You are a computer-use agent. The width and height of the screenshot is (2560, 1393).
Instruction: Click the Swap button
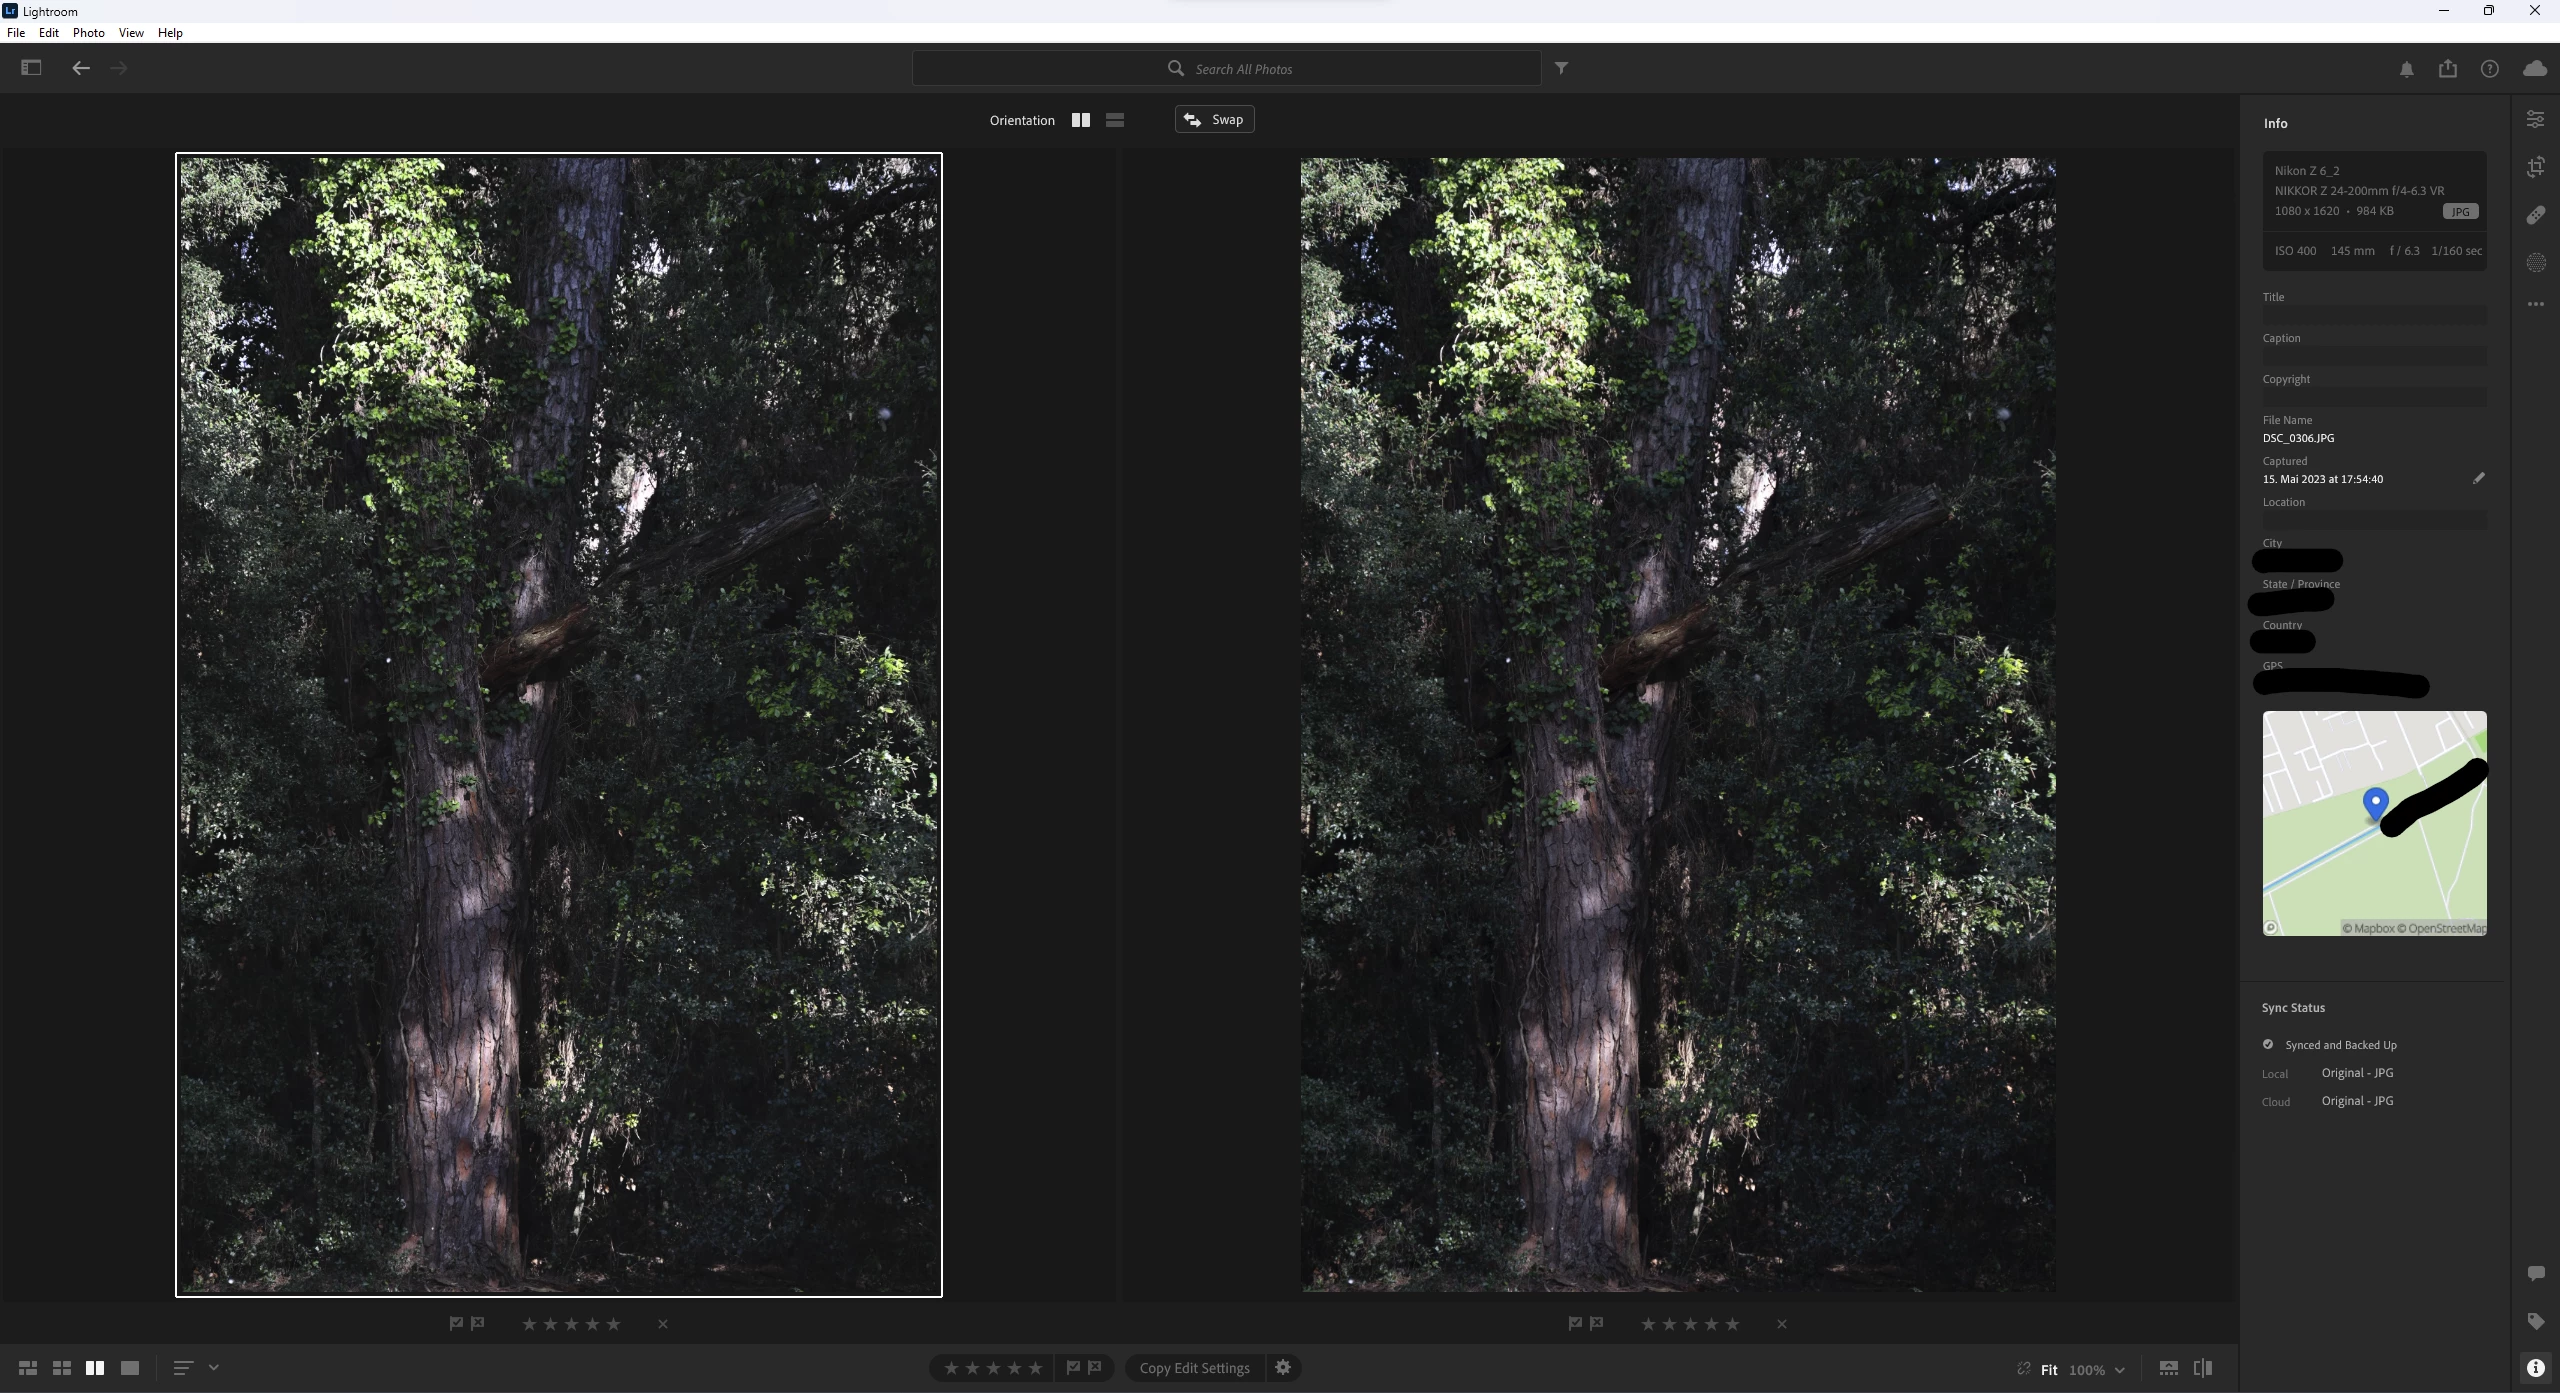(x=1214, y=120)
